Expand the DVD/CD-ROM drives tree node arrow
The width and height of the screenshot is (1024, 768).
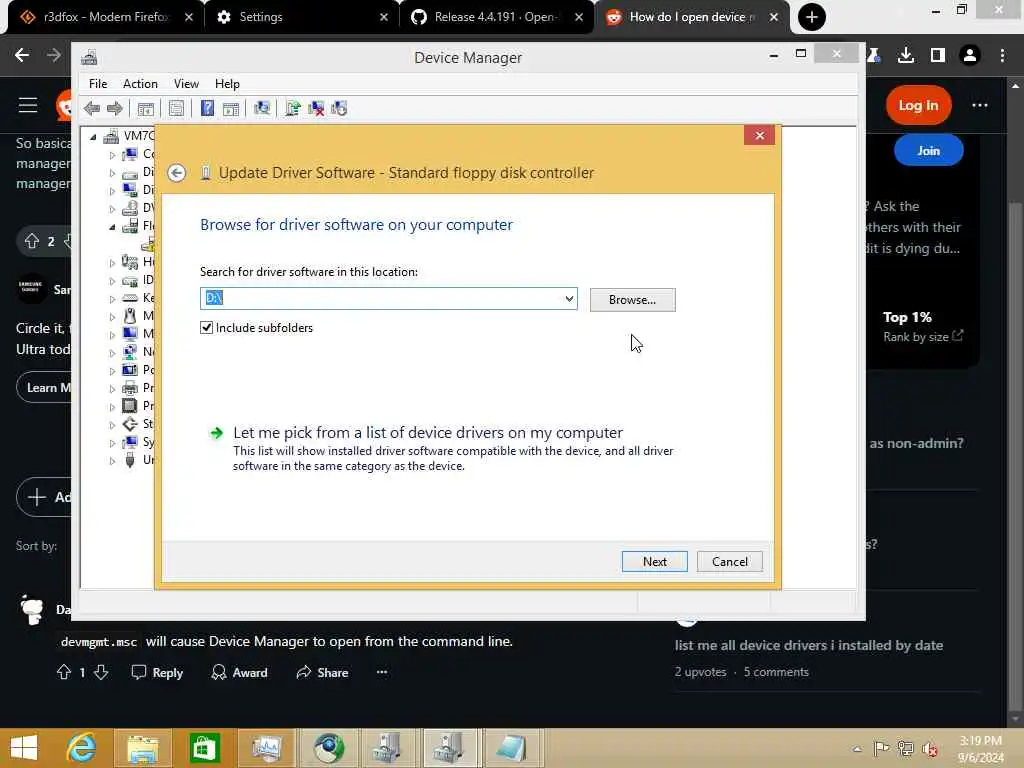(112, 209)
